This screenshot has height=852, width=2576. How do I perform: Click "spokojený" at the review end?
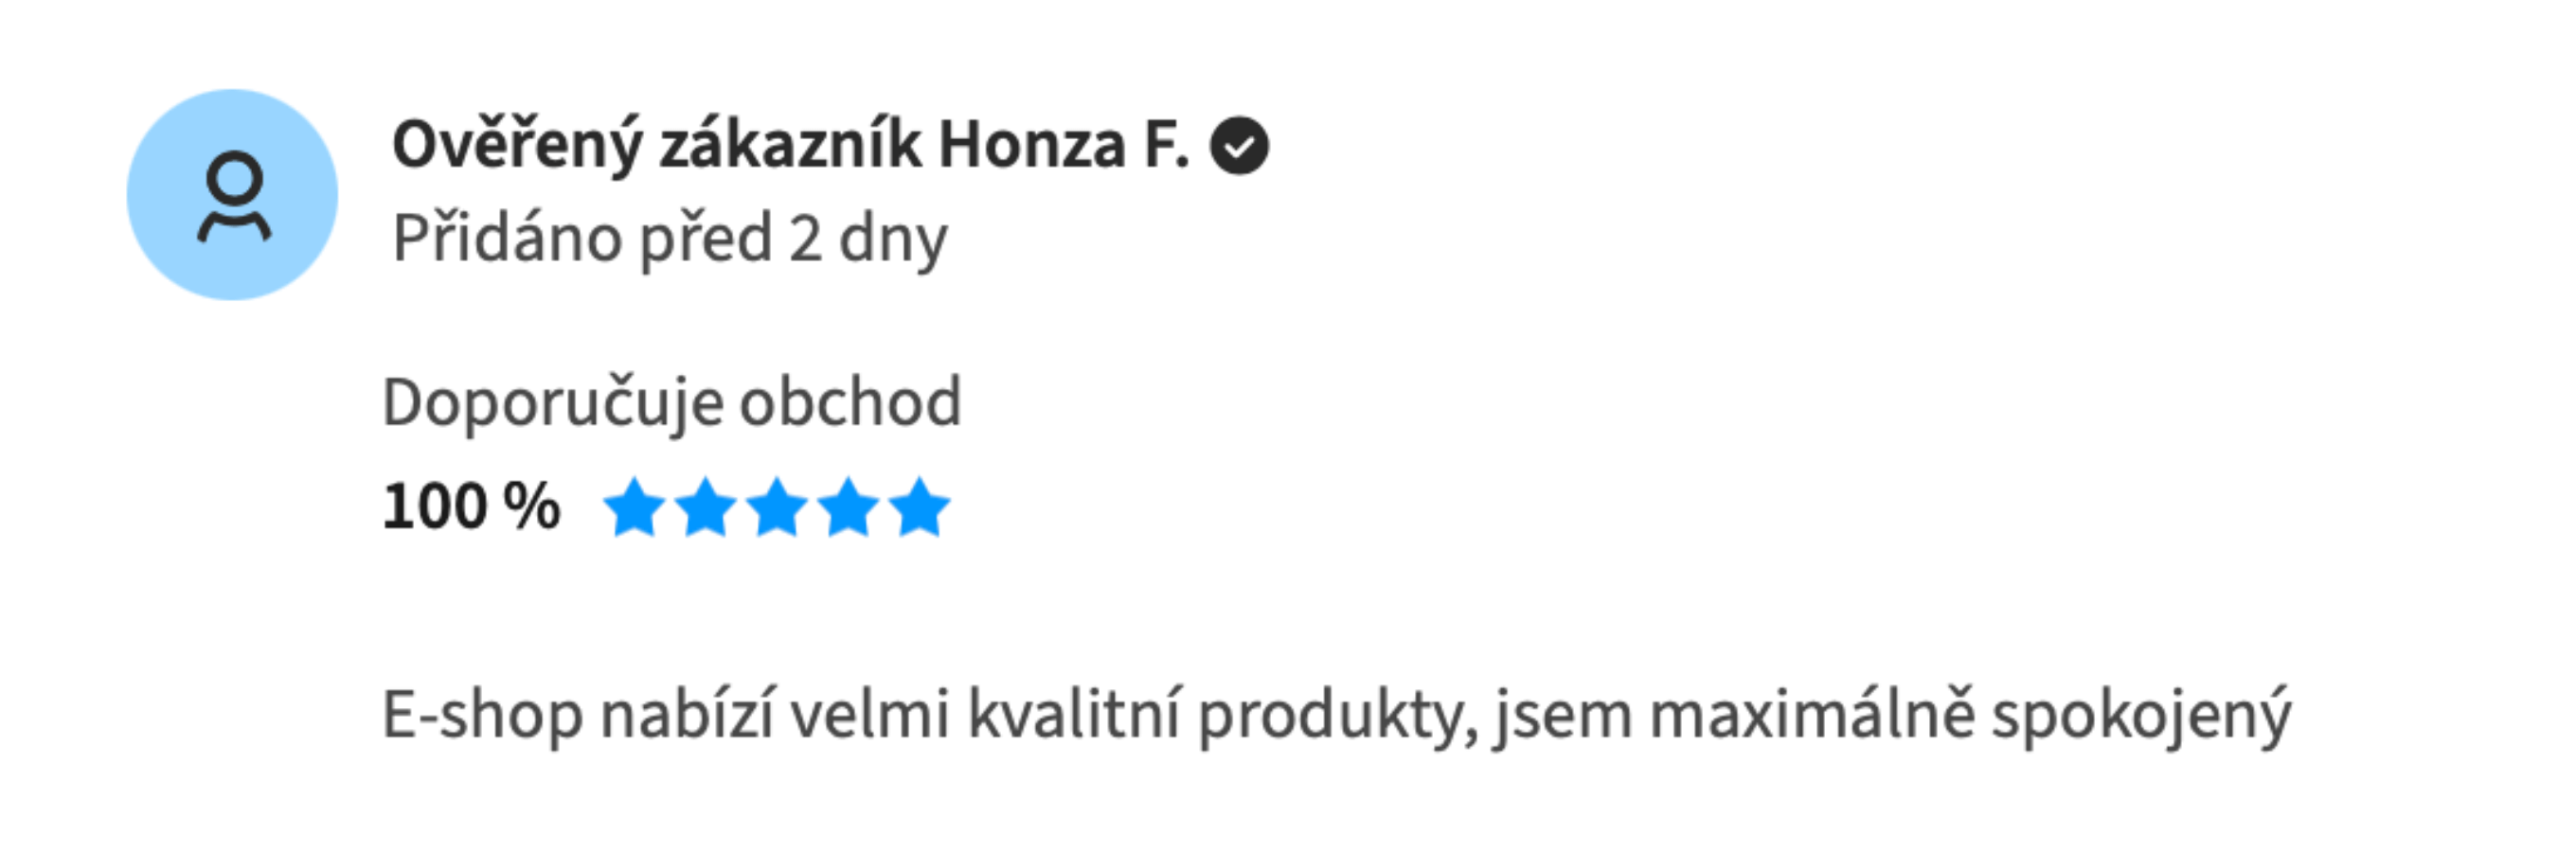point(2140,716)
